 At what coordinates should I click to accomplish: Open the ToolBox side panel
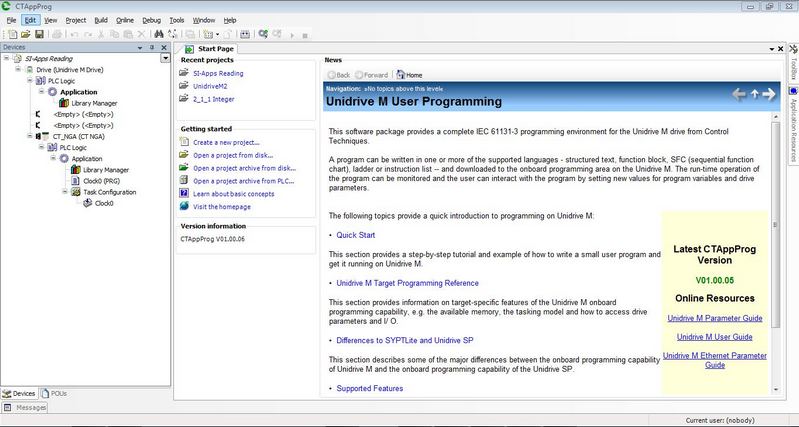[793, 62]
